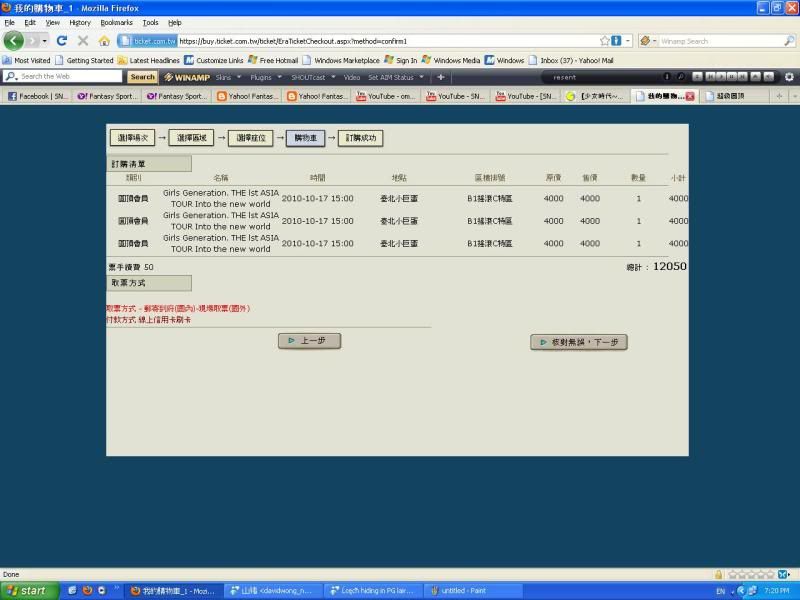Click the first step box in the order flow
Image resolution: width=800 pixels, height=600 pixels.
[133, 138]
